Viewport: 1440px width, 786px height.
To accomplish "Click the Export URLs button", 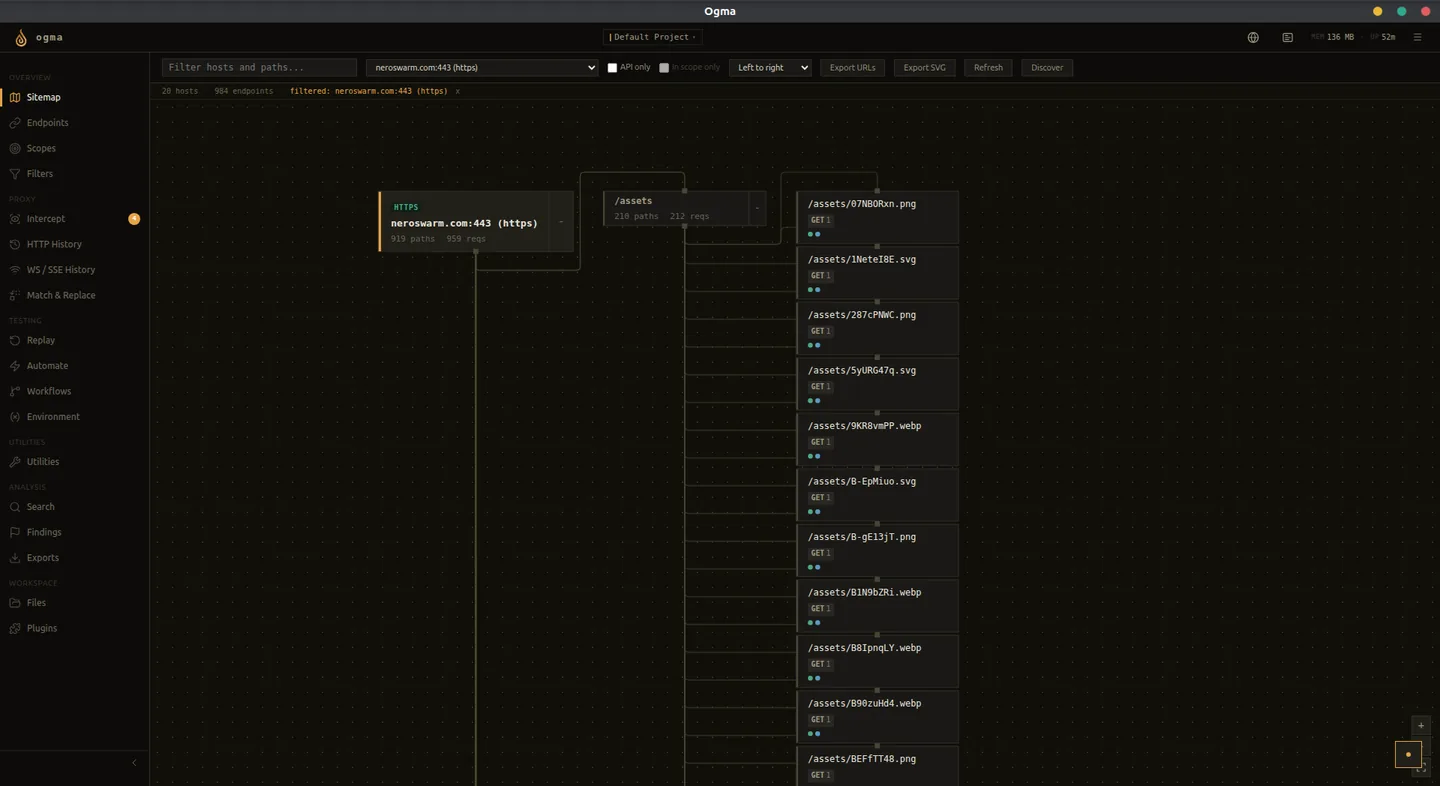I will point(852,67).
